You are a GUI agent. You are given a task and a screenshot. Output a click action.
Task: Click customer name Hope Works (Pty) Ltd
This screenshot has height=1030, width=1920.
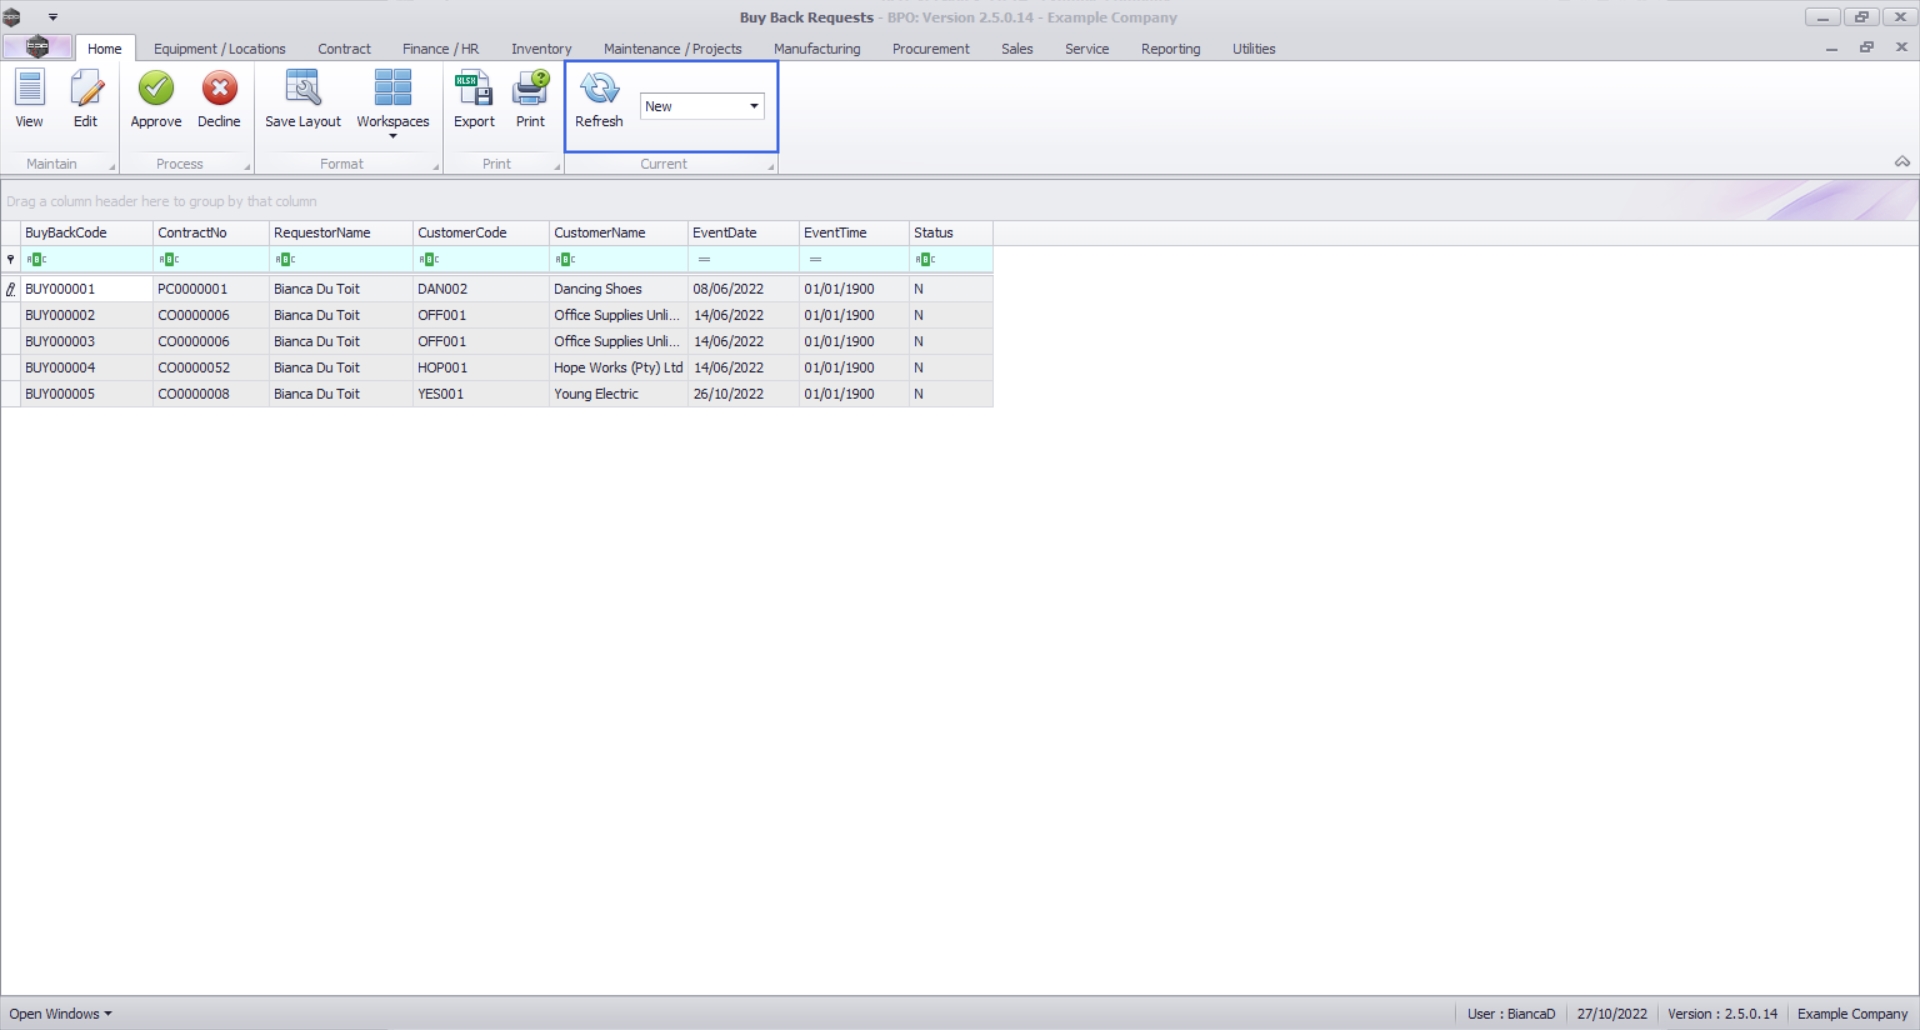click(x=618, y=367)
